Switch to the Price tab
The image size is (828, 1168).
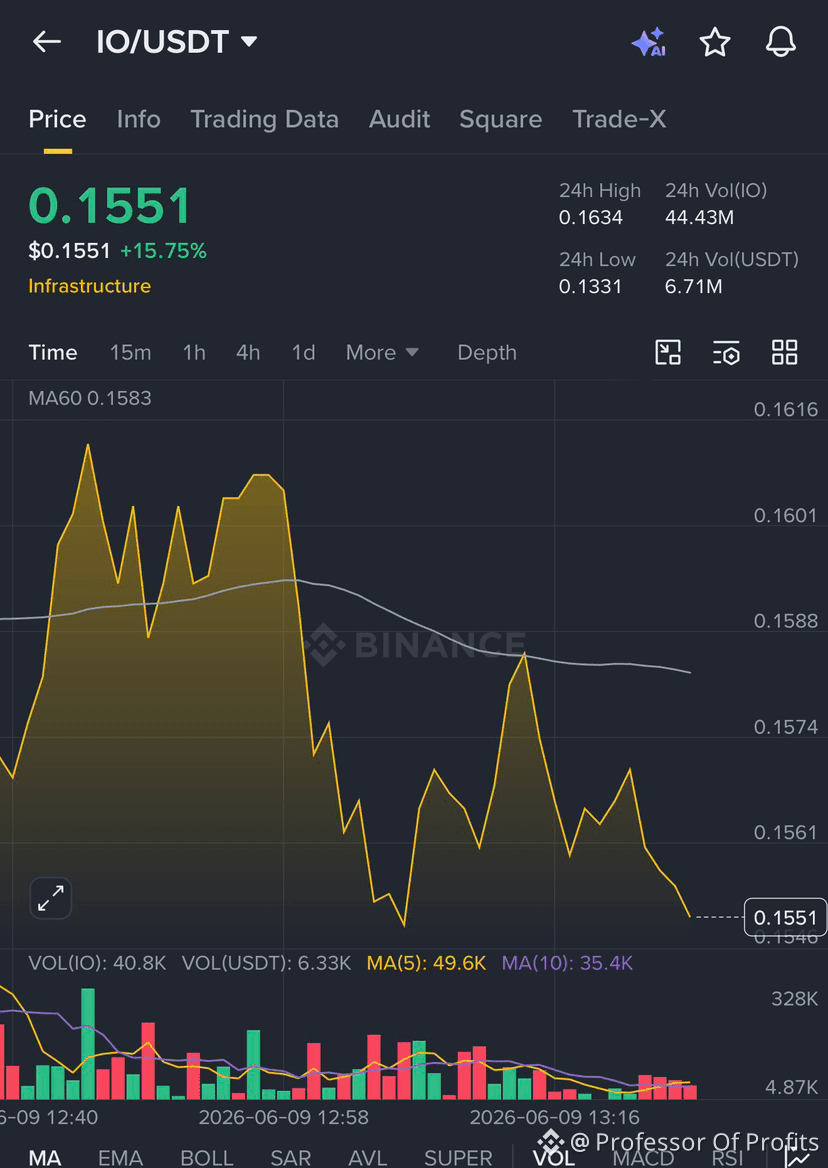57,119
